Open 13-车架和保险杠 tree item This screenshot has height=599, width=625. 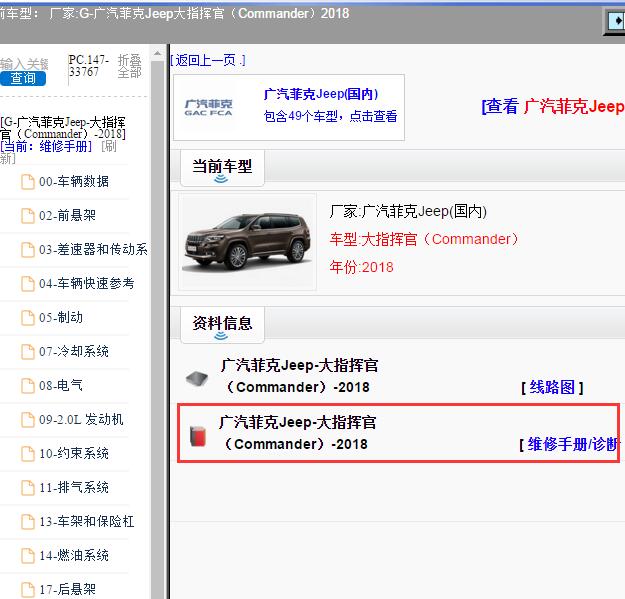86,521
